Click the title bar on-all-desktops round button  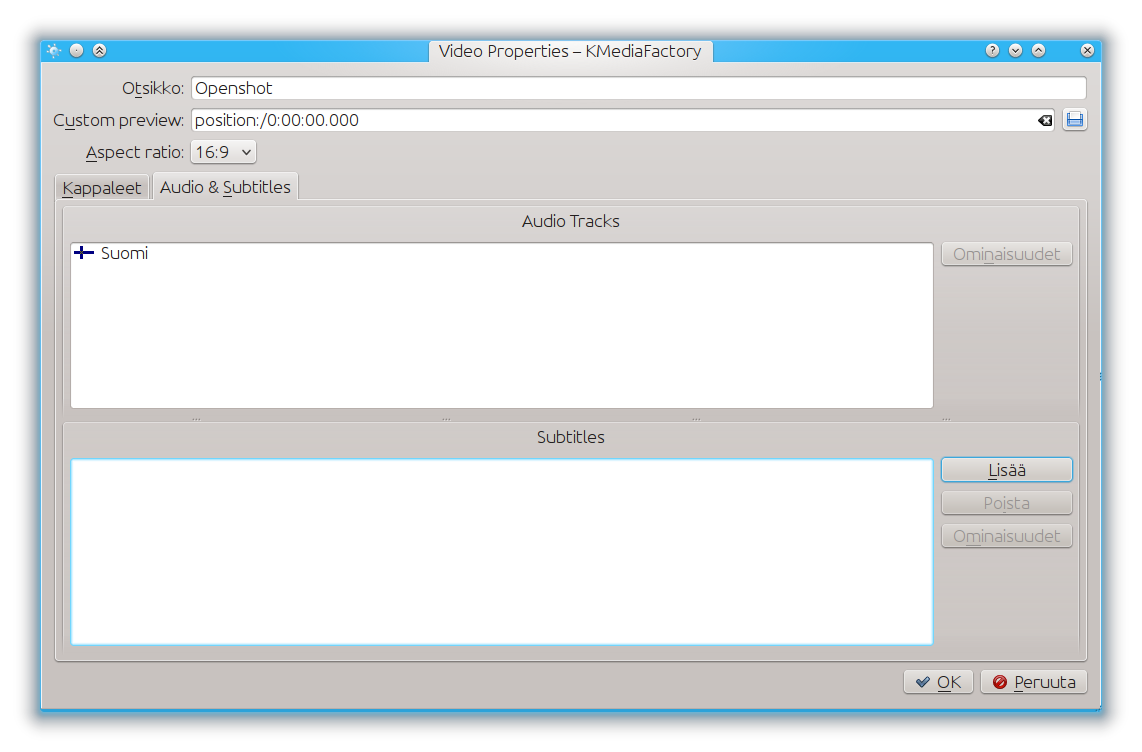point(76,50)
